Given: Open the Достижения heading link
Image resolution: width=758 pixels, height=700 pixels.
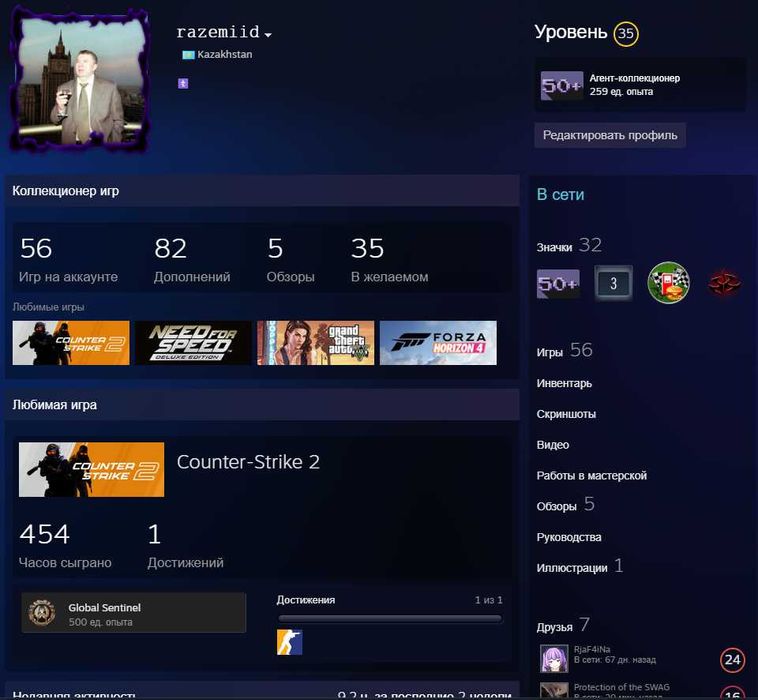Looking at the screenshot, I should tap(306, 600).
